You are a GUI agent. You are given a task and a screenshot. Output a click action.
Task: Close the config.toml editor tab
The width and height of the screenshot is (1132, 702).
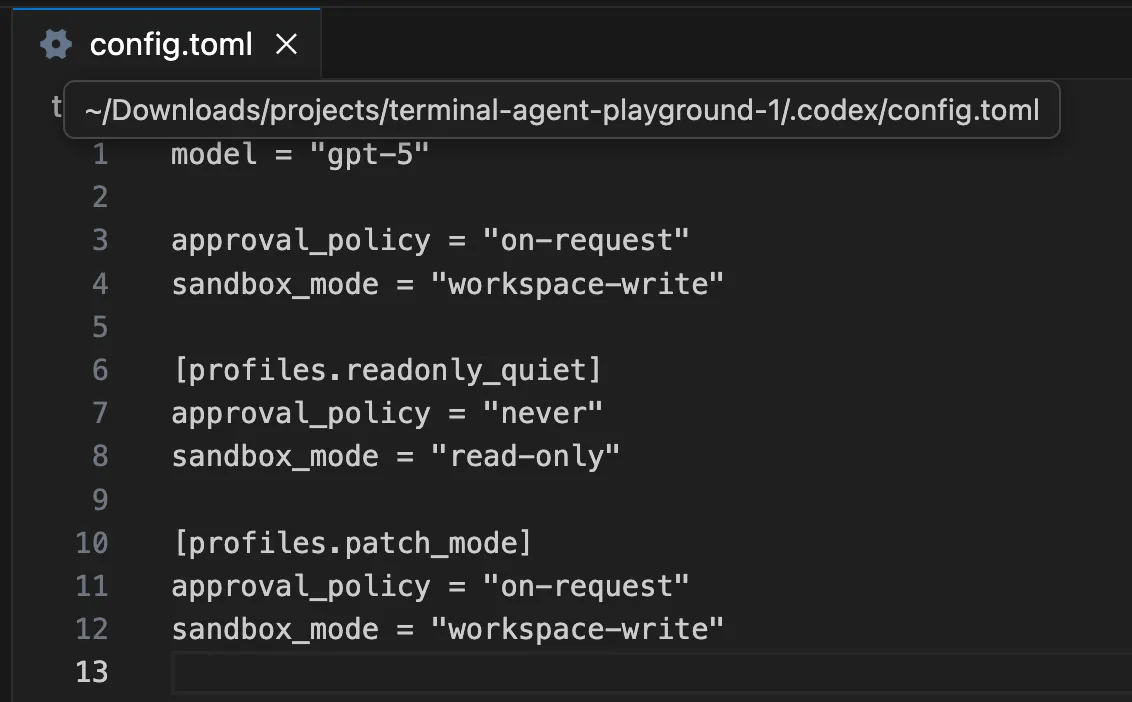click(287, 45)
